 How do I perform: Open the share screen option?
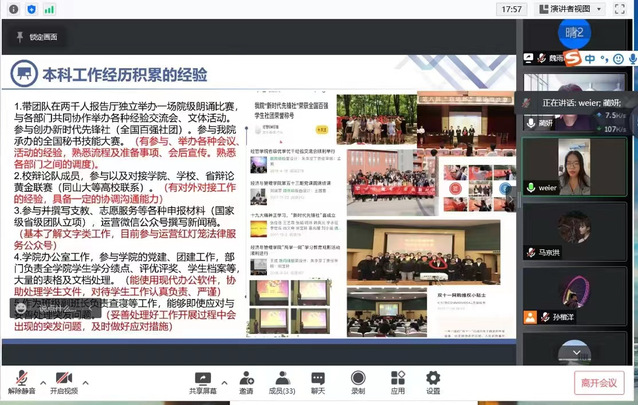(x=203, y=379)
